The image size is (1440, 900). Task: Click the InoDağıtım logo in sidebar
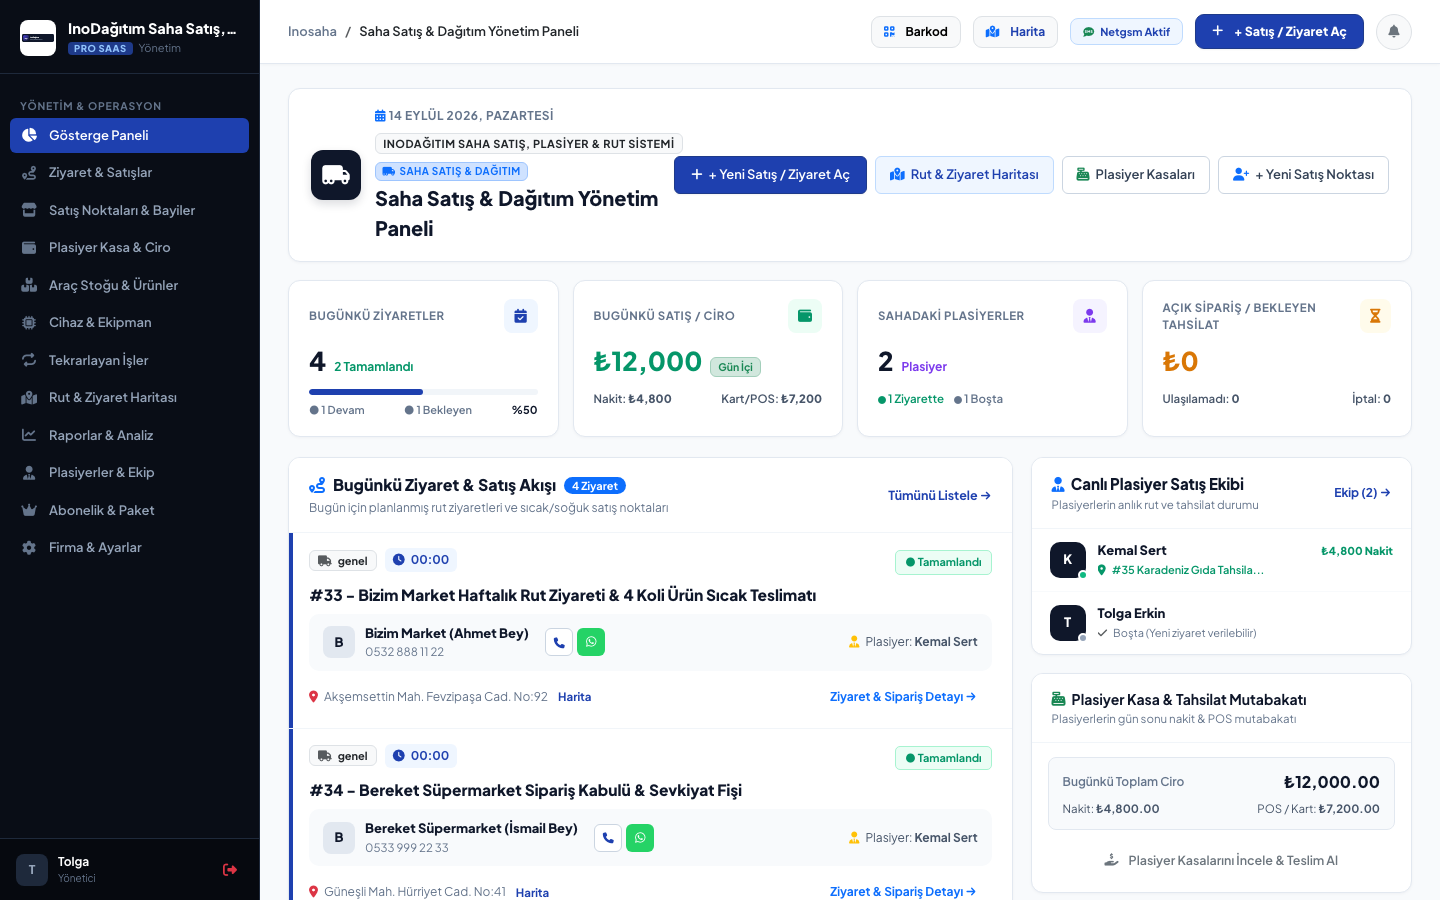[38, 38]
